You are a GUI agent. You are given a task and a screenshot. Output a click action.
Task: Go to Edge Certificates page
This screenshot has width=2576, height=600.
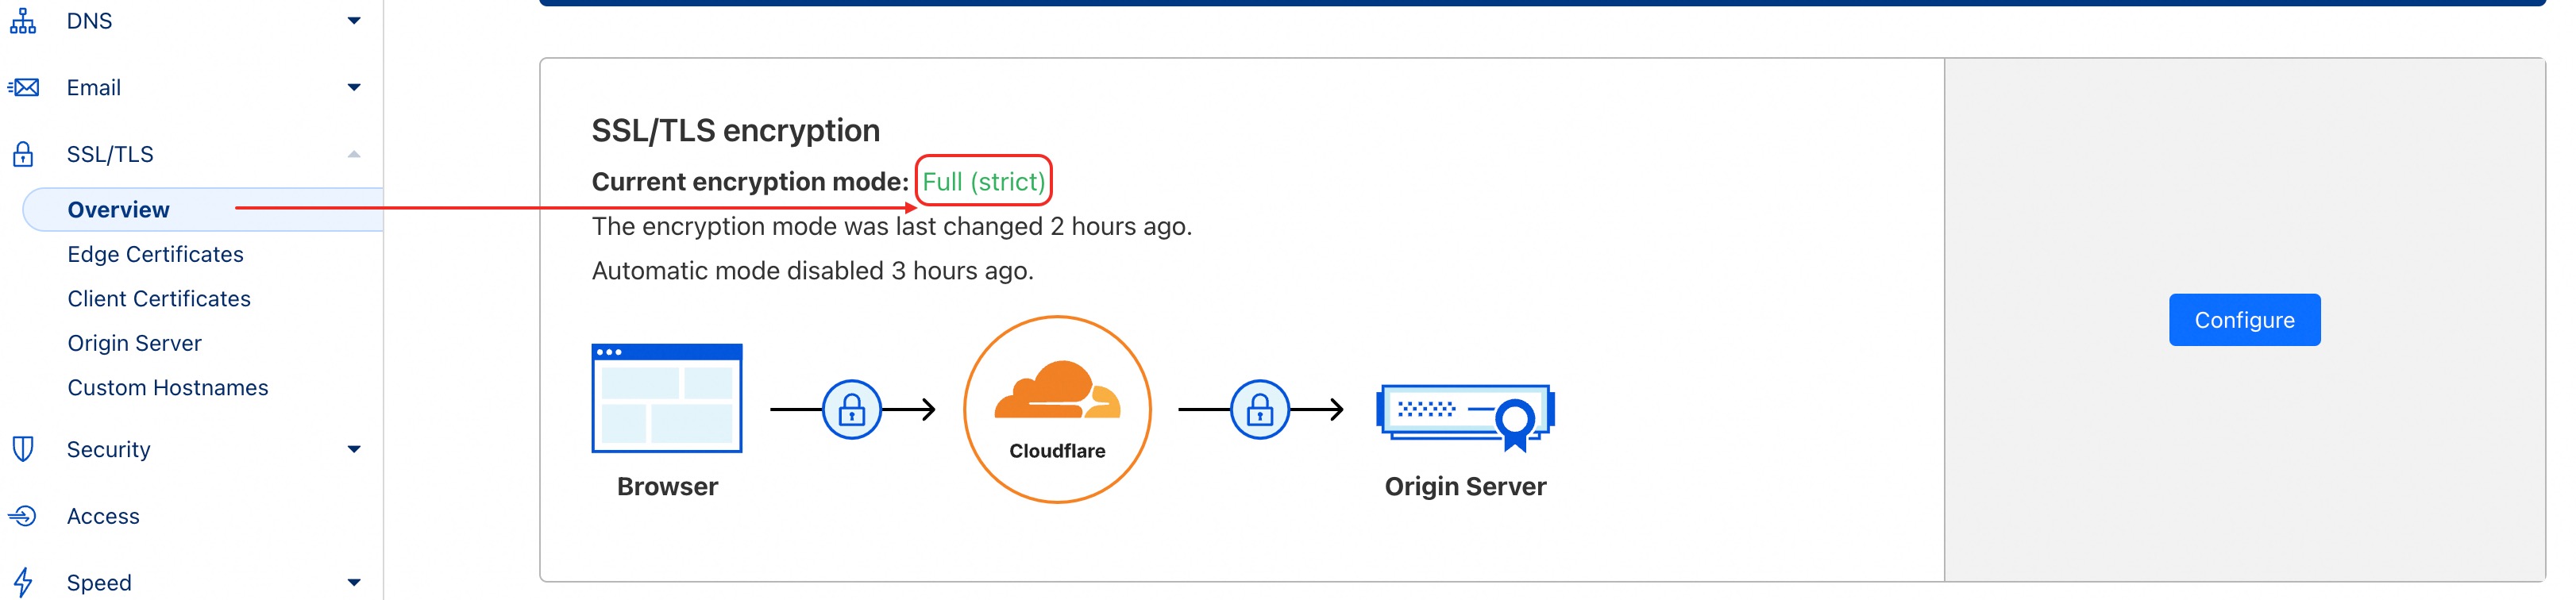click(x=155, y=254)
